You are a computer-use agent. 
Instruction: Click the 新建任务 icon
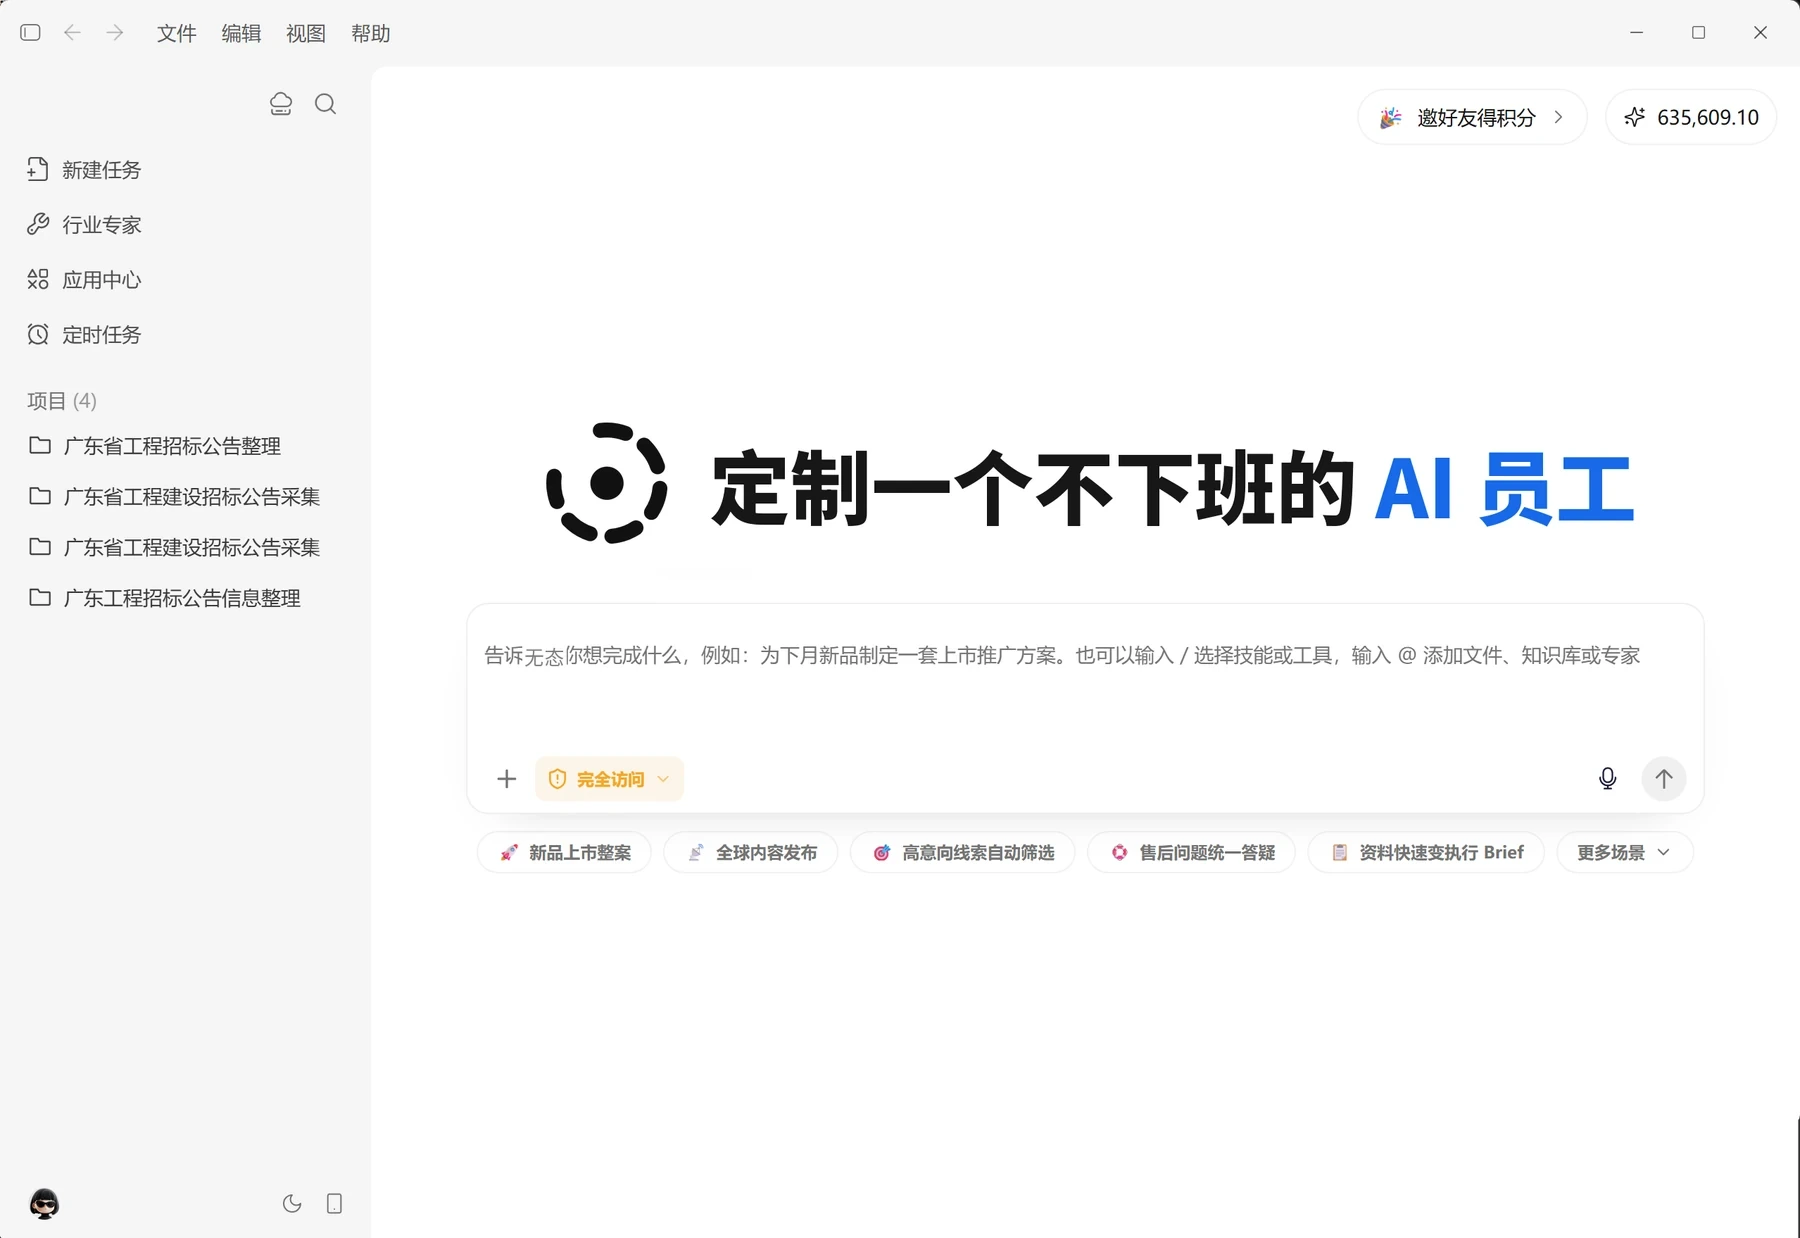(x=38, y=169)
